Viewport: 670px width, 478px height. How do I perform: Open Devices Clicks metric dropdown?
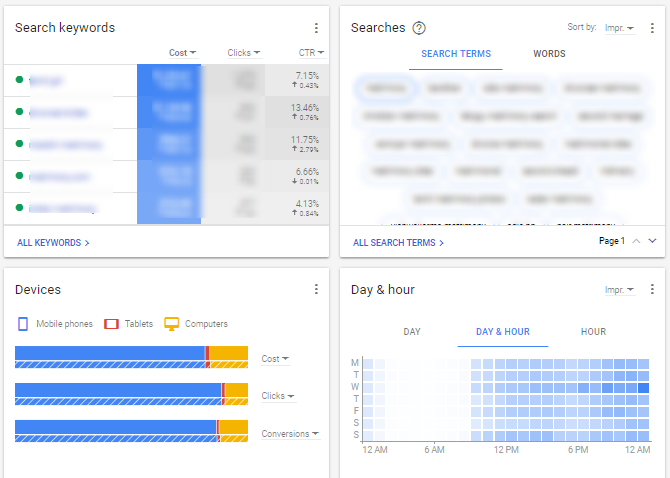tap(278, 396)
